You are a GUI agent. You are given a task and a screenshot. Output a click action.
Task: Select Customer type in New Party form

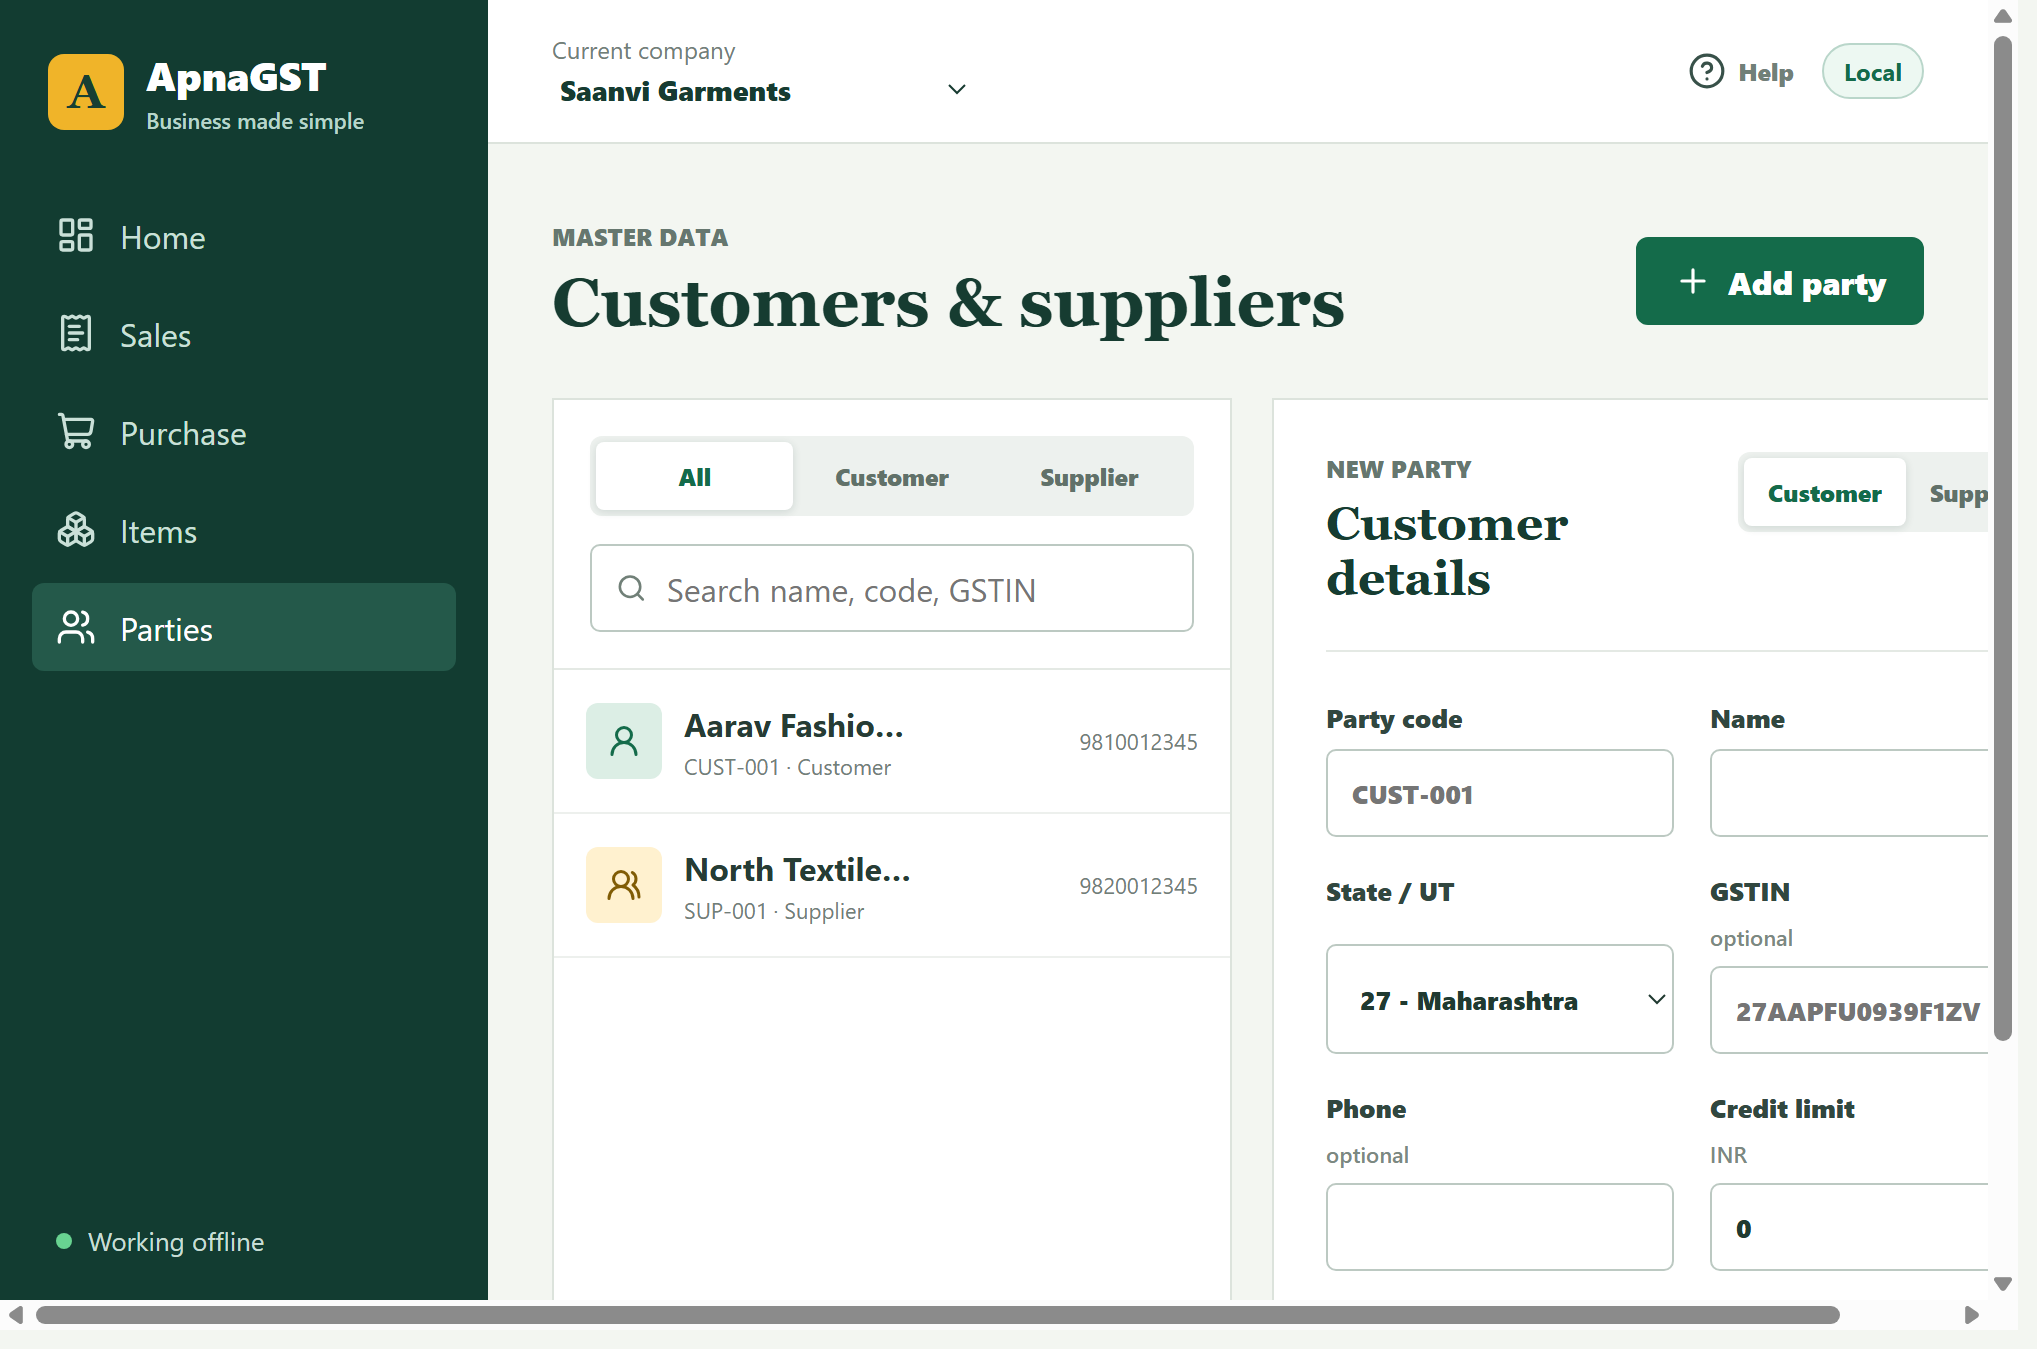click(x=1824, y=494)
